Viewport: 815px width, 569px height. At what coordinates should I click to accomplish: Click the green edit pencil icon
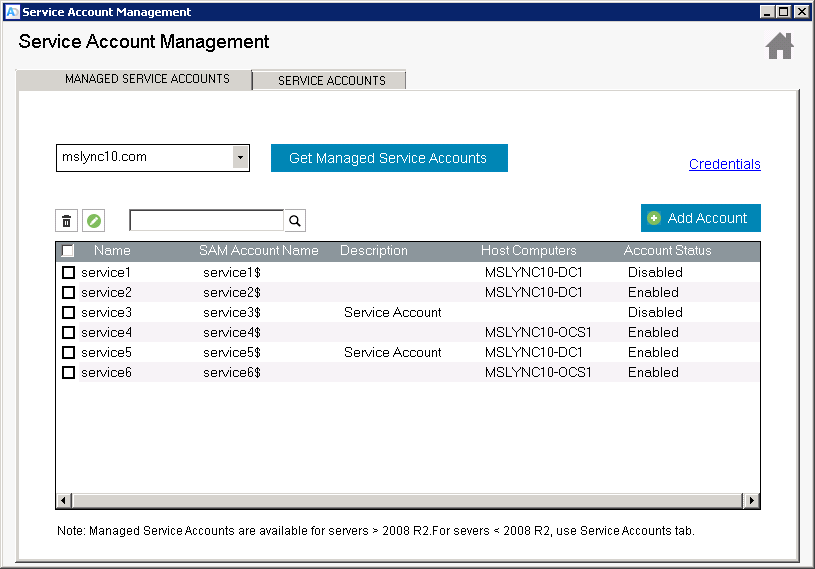94,221
